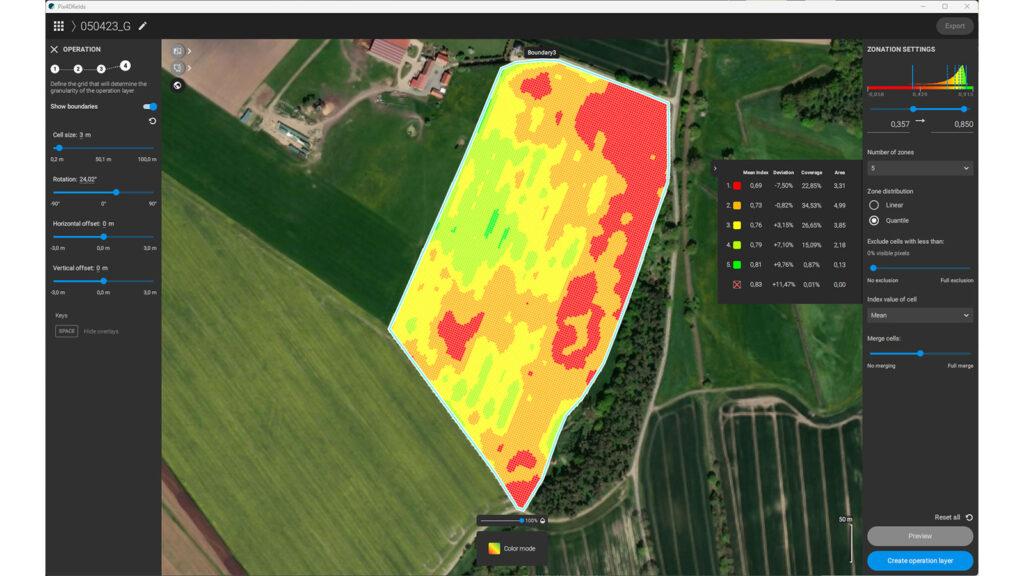Select the Linear zone distribution option
This screenshot has height=576, width=1024.
(872, 203)
